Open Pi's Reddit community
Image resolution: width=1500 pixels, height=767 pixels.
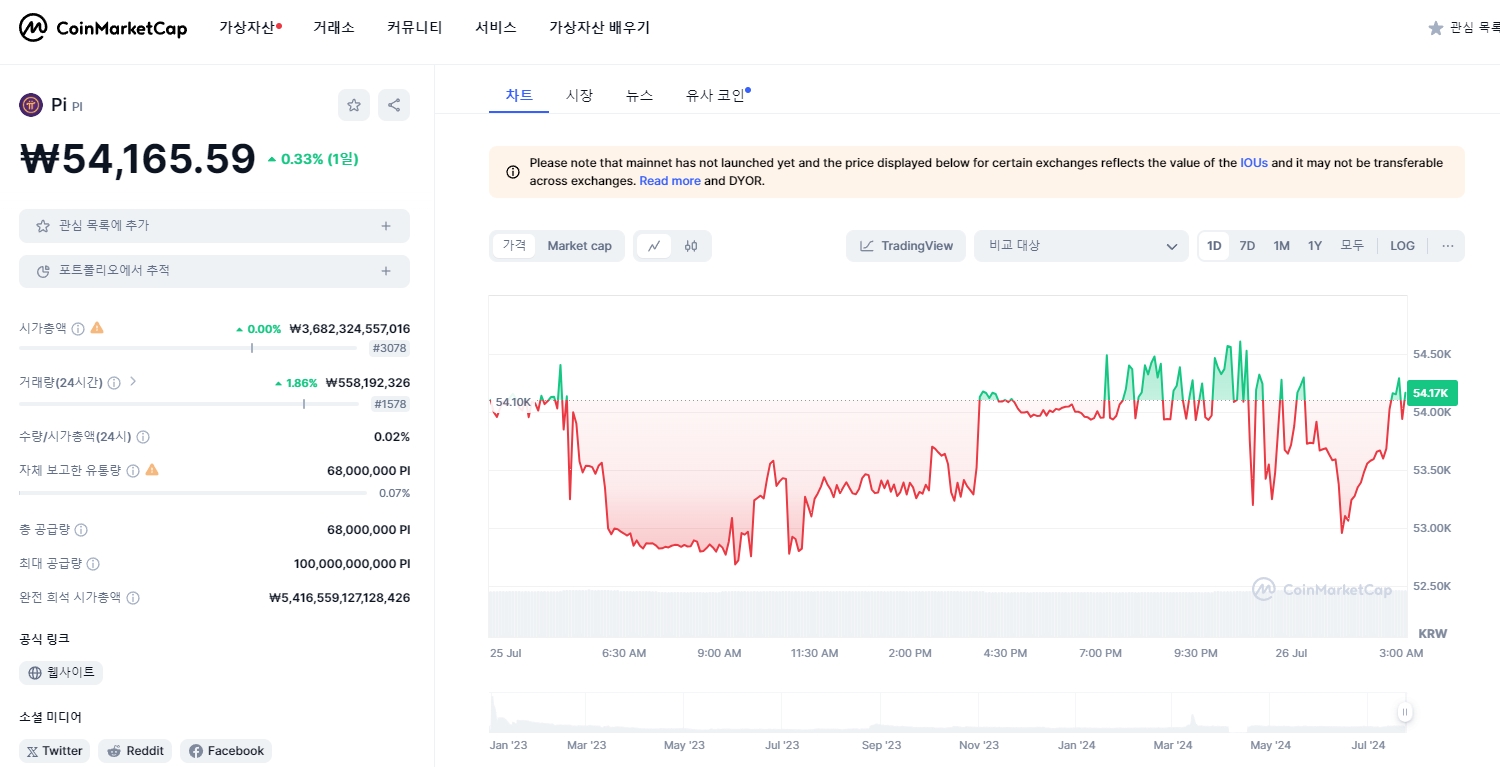pos(134,750)
